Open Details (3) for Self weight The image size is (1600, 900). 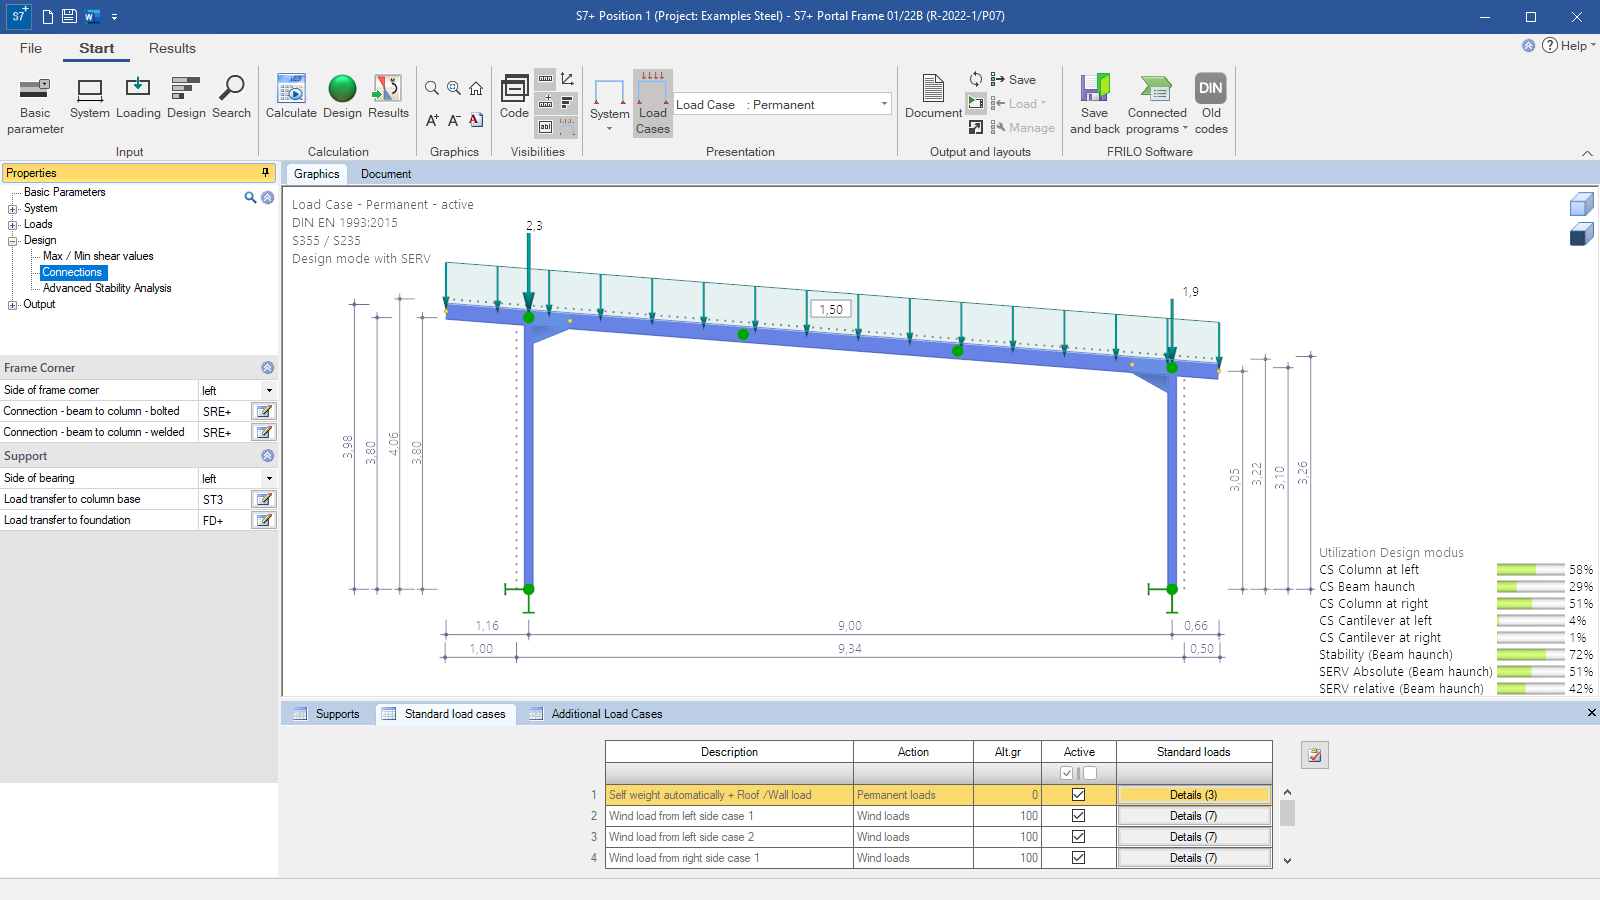pyautogui.click(x=1194, y=795)
